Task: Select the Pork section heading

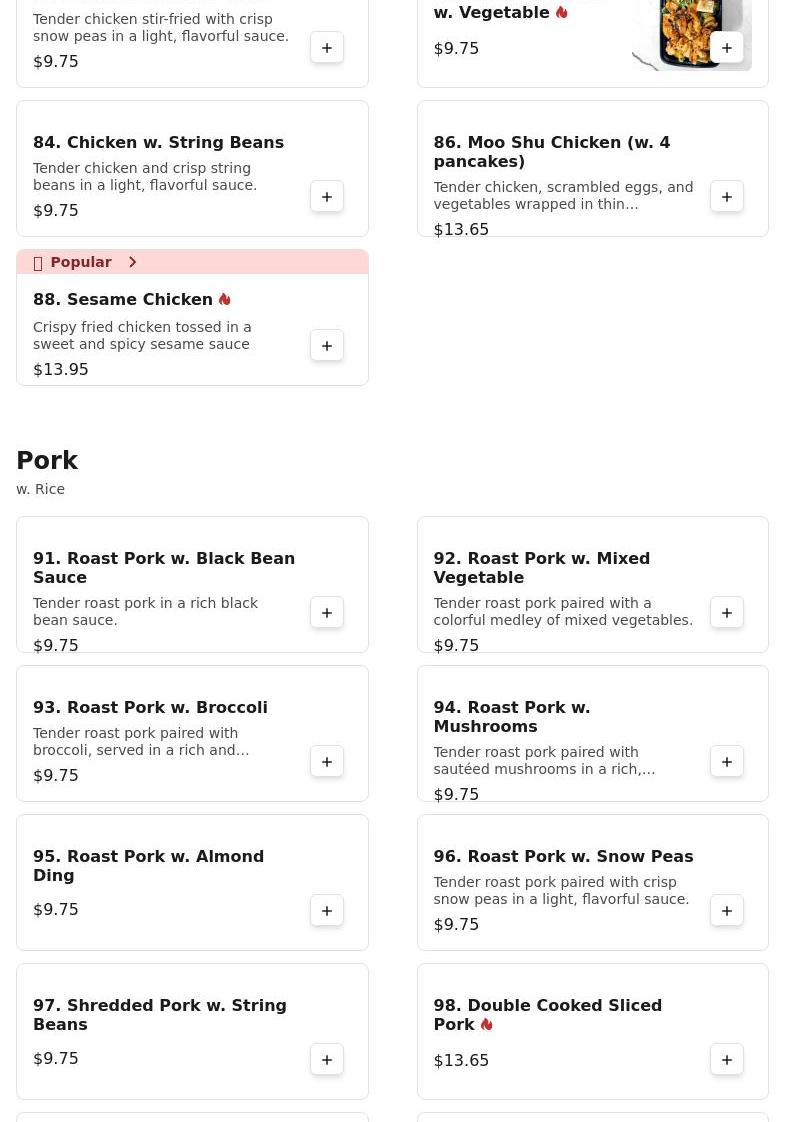Action: tap(47, 461)
